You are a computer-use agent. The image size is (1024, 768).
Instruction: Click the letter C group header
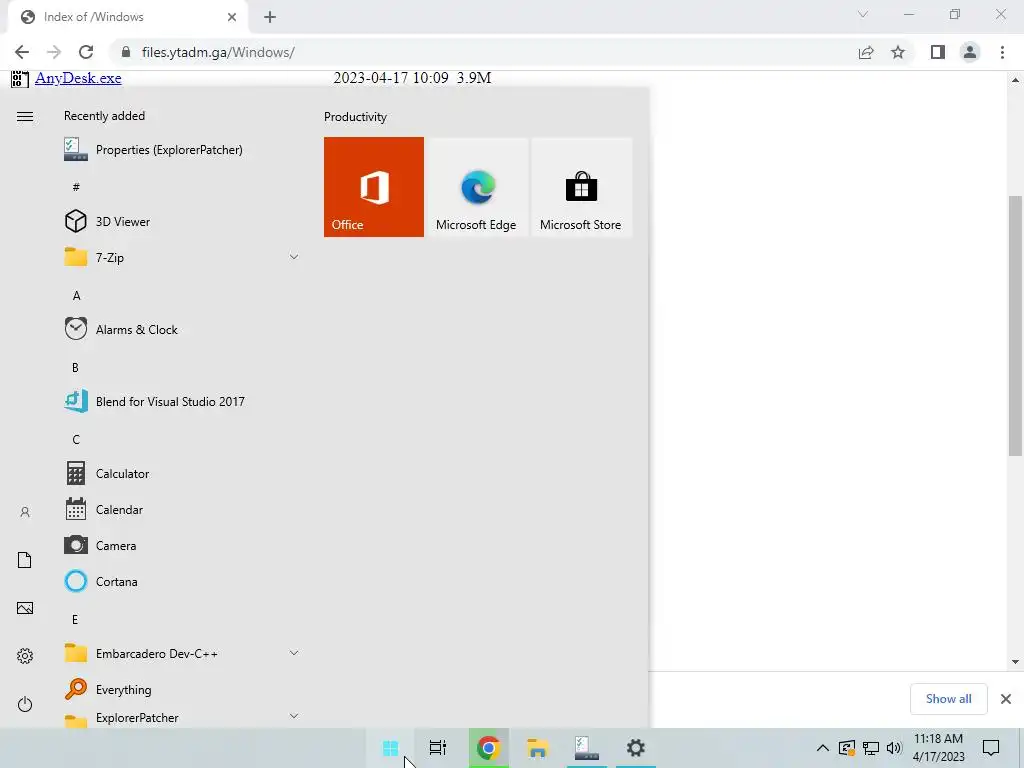pyautogui.click(x=76, y=440)
